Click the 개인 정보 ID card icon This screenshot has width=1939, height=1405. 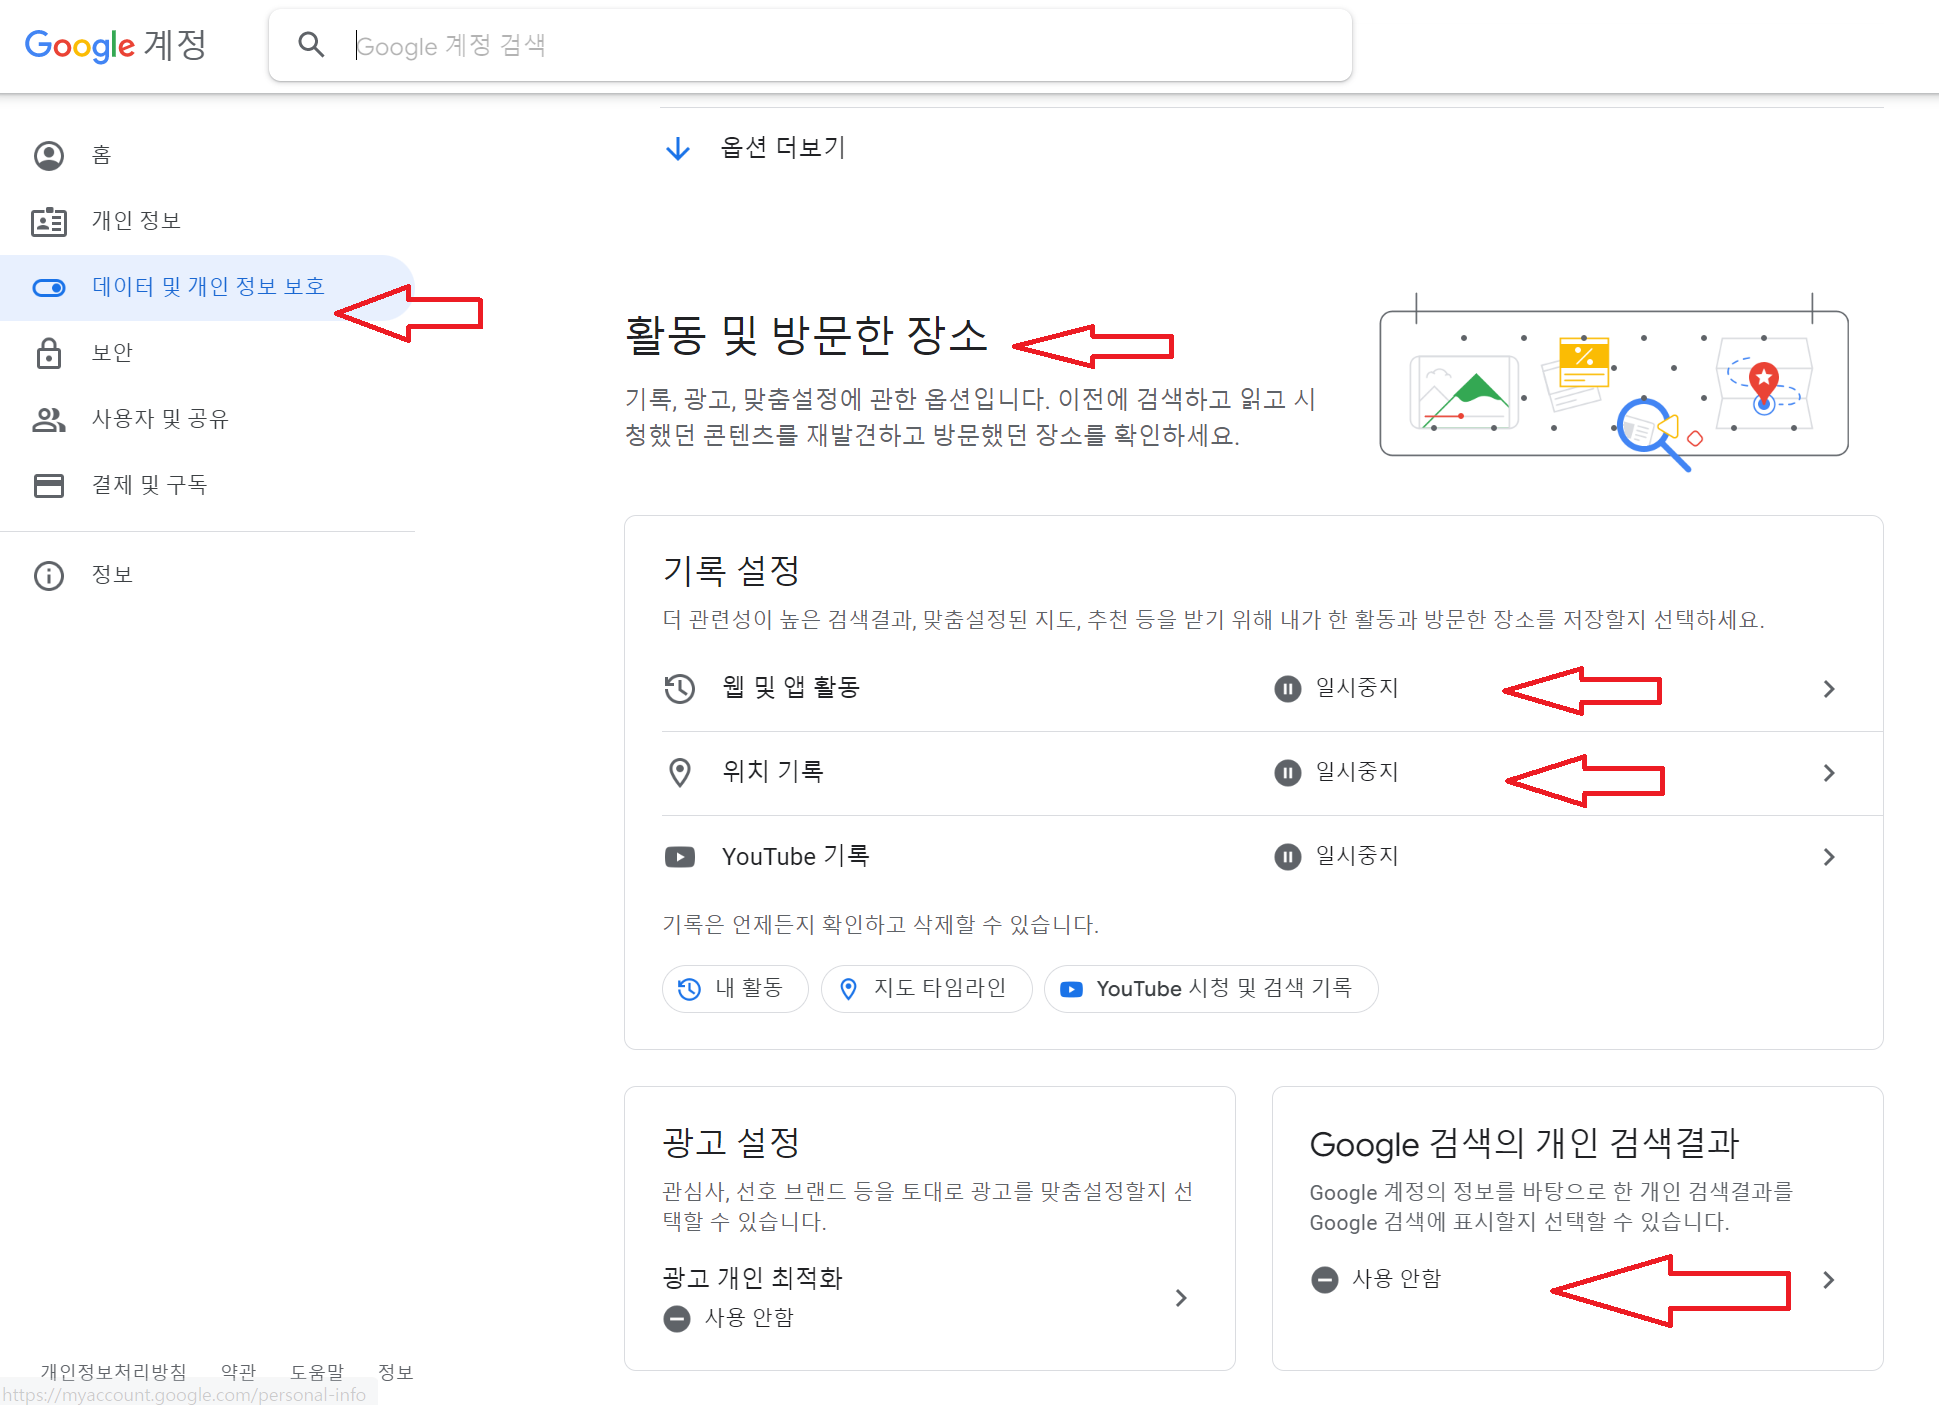[x=49, y=221]
